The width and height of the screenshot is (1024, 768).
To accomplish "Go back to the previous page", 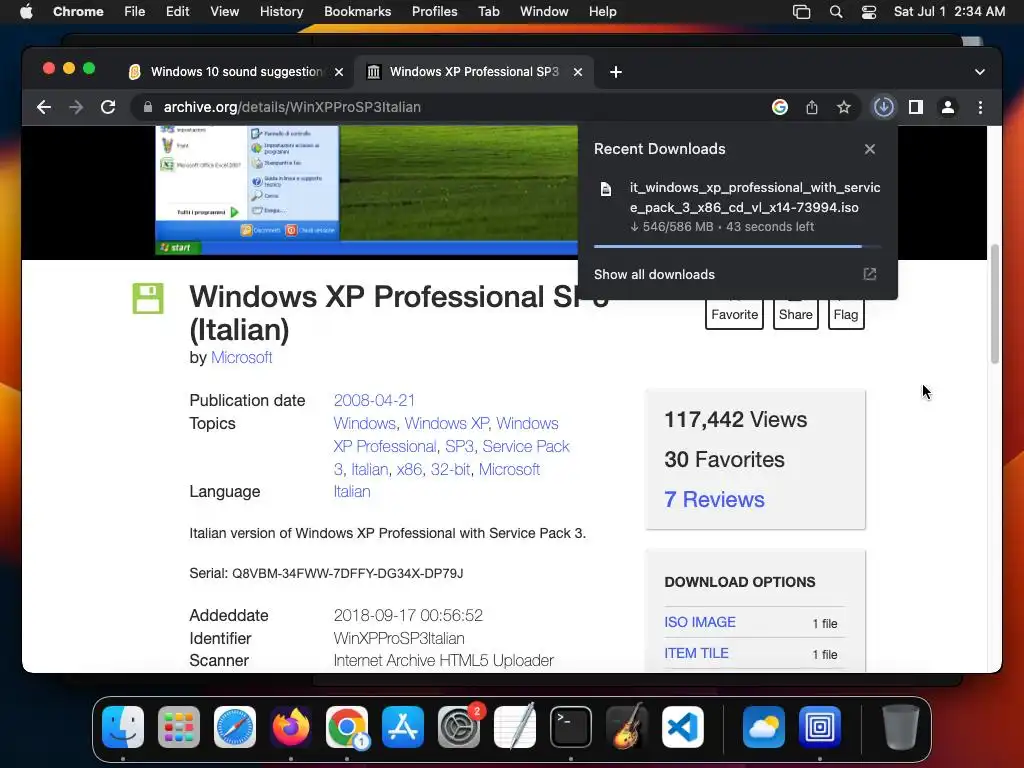I will (x=44, y=107).
